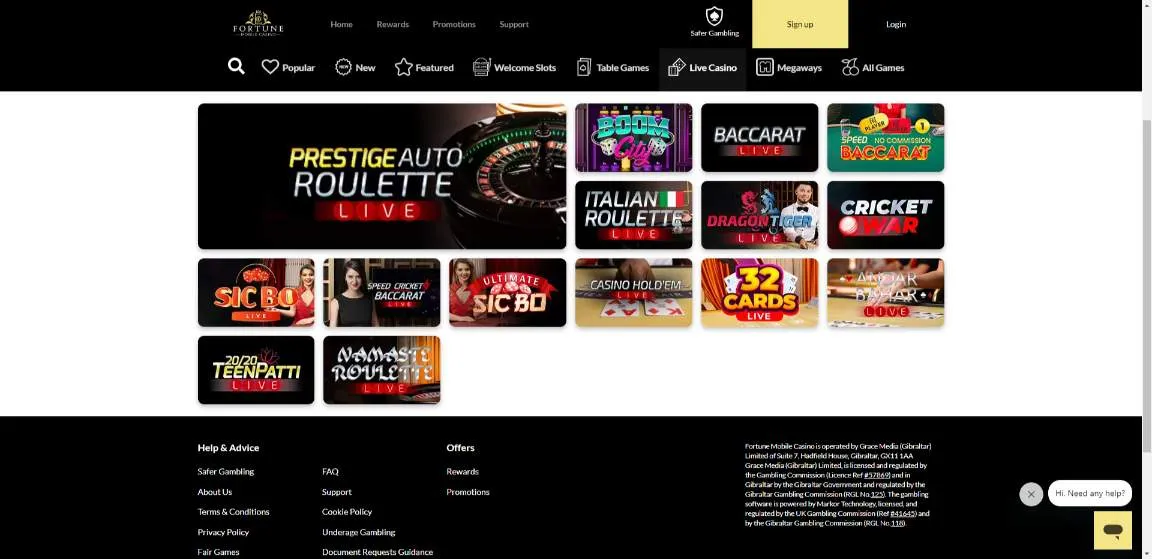Open the Rewards menu item
The height and width of the screenshot is (559, 1152).
pos(393,24)
